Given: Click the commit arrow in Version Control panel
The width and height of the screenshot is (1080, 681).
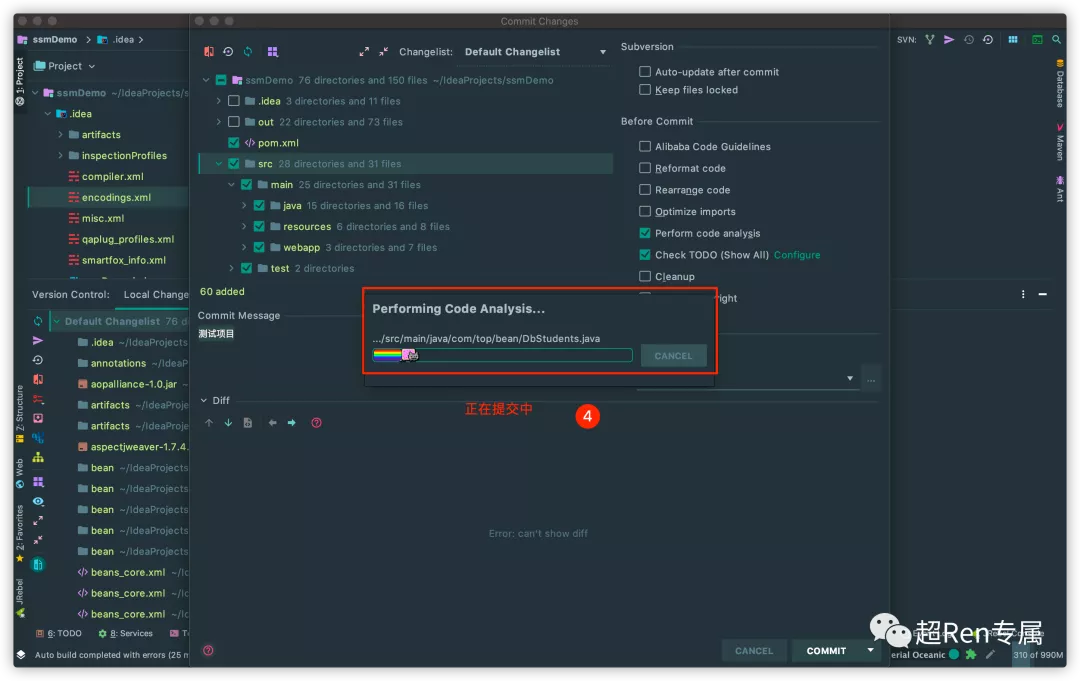Looking at the screenshot, I should click(x=38, y=340).
